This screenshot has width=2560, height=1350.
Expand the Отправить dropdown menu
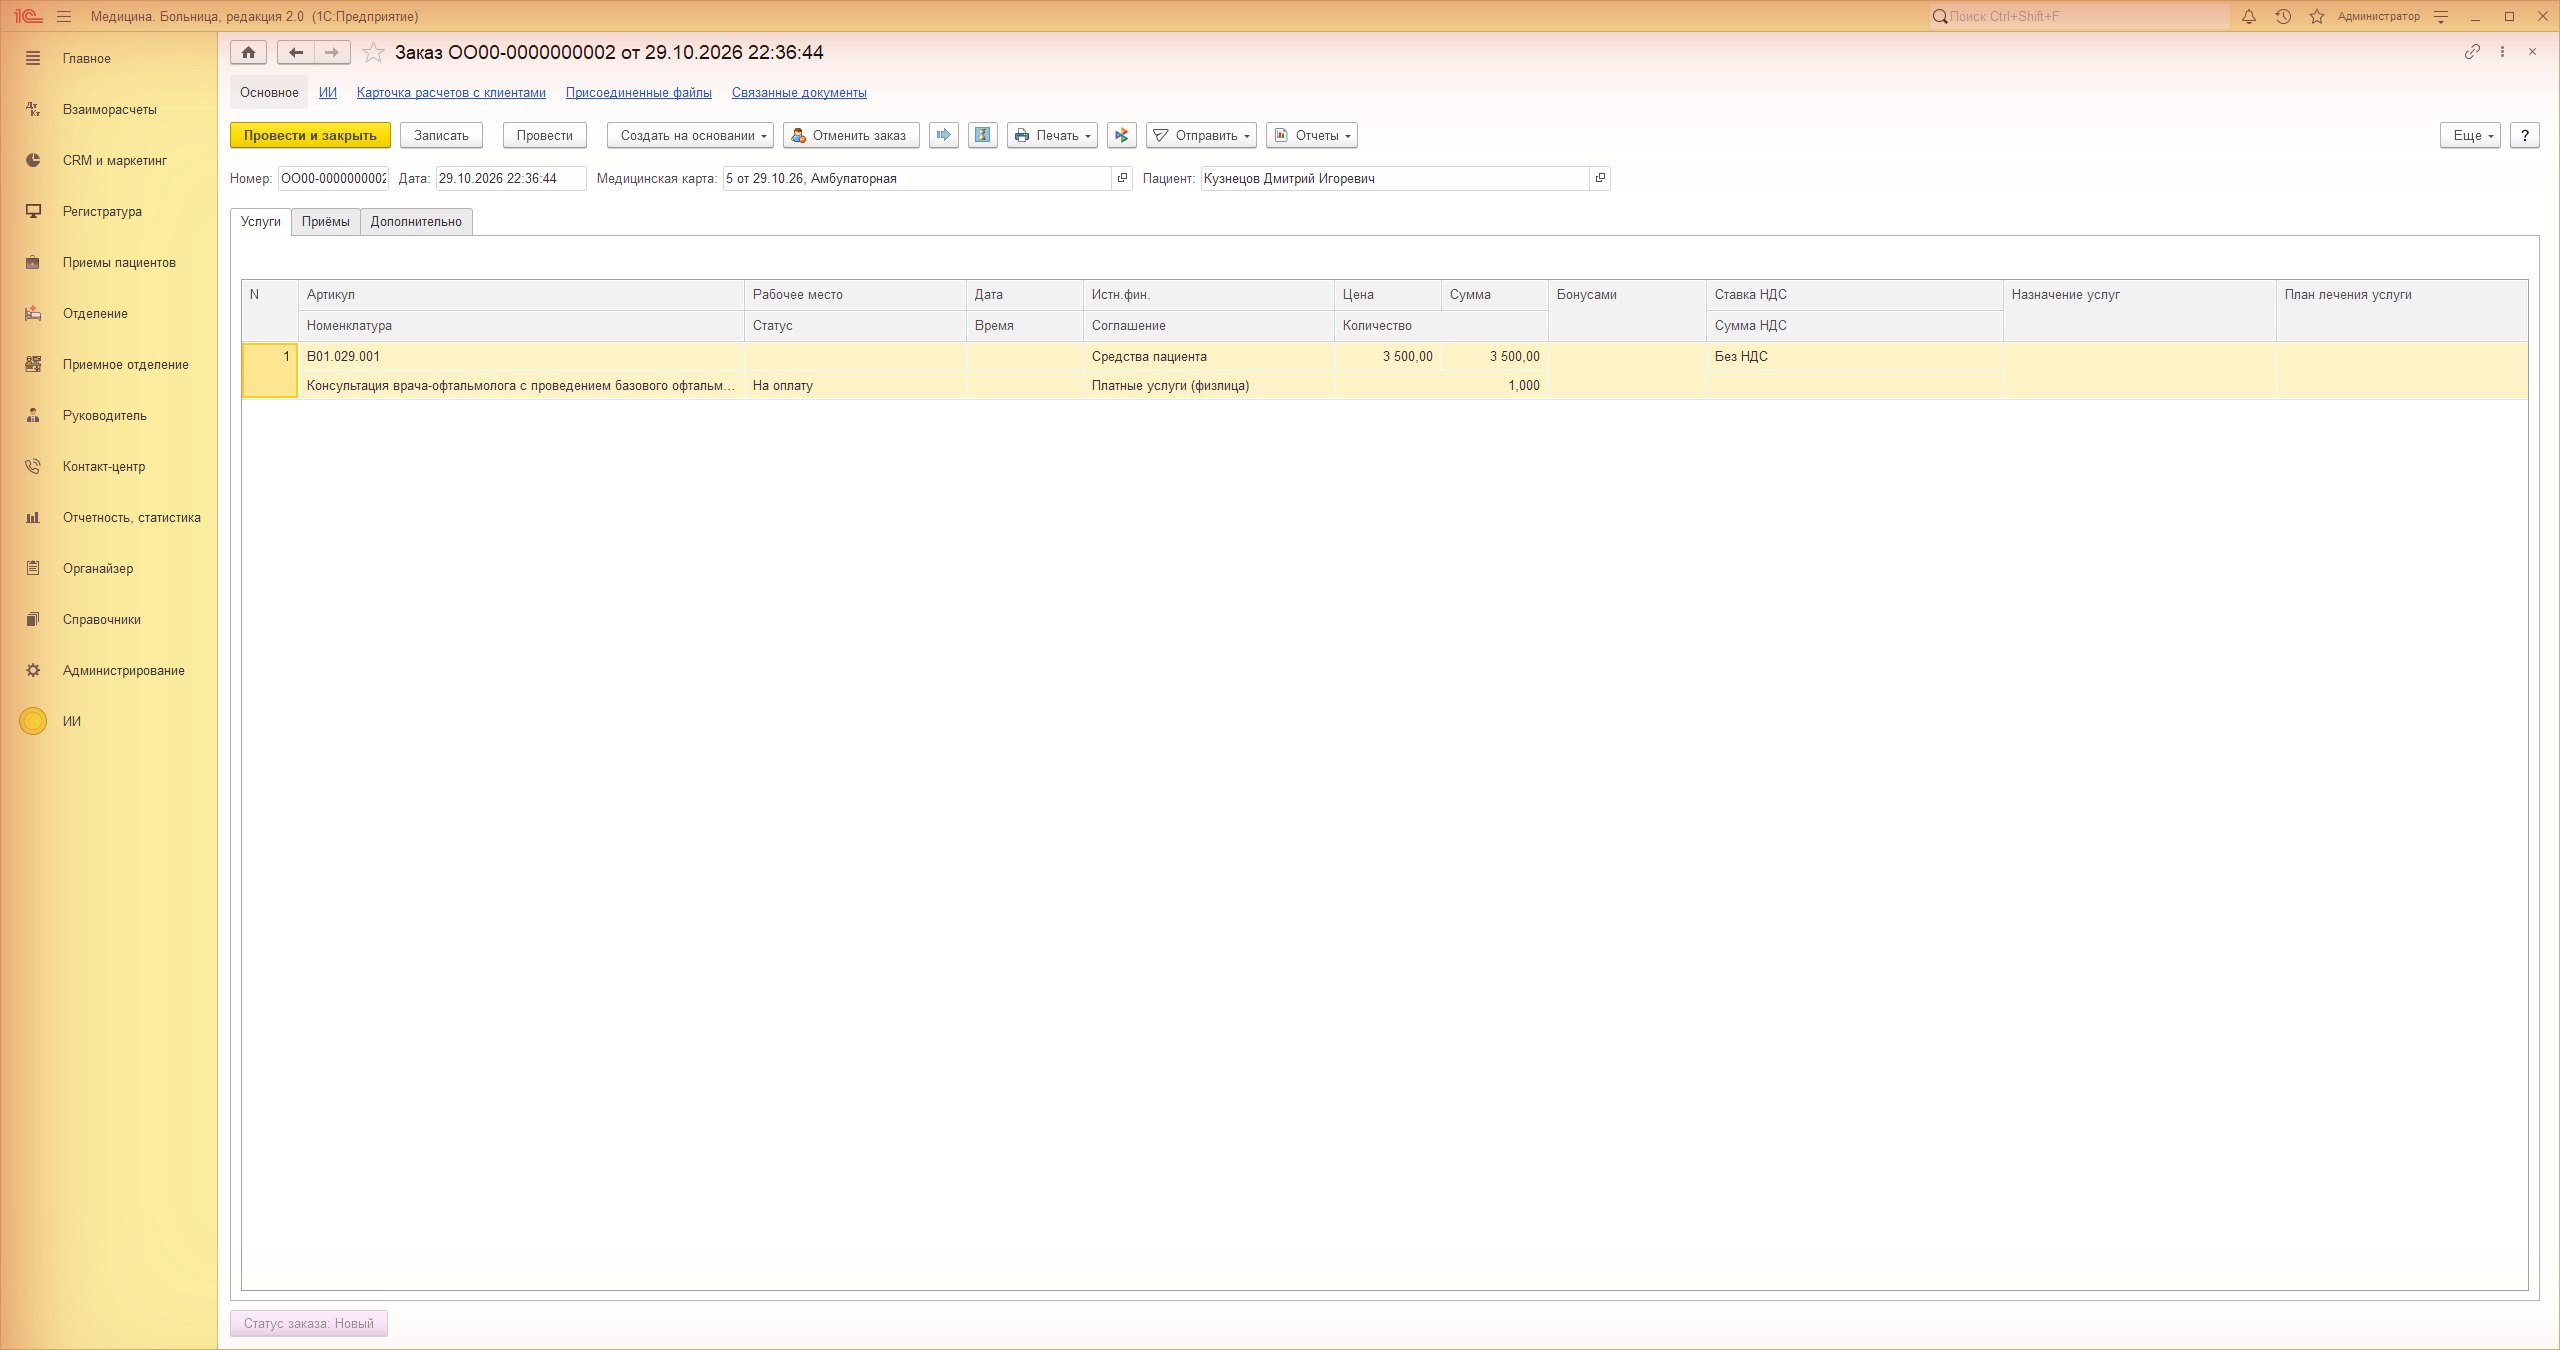click(1201, 135)
